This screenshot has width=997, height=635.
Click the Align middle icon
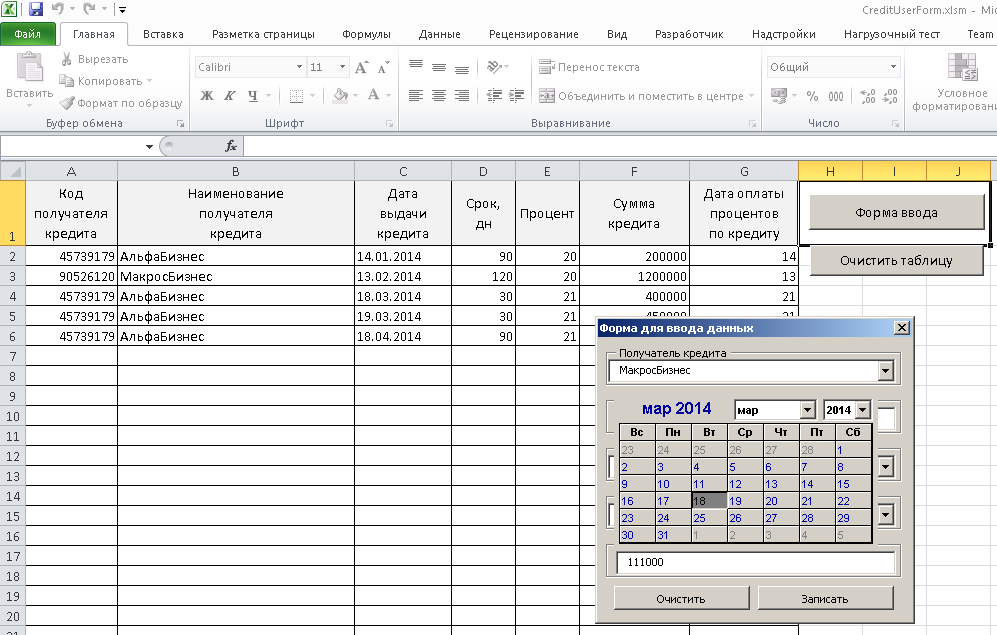(439, 66)
